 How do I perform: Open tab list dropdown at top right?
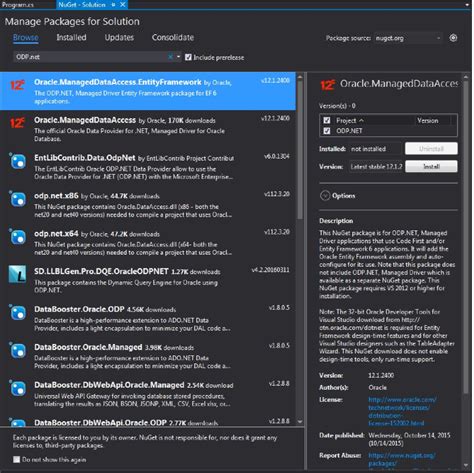467,5
